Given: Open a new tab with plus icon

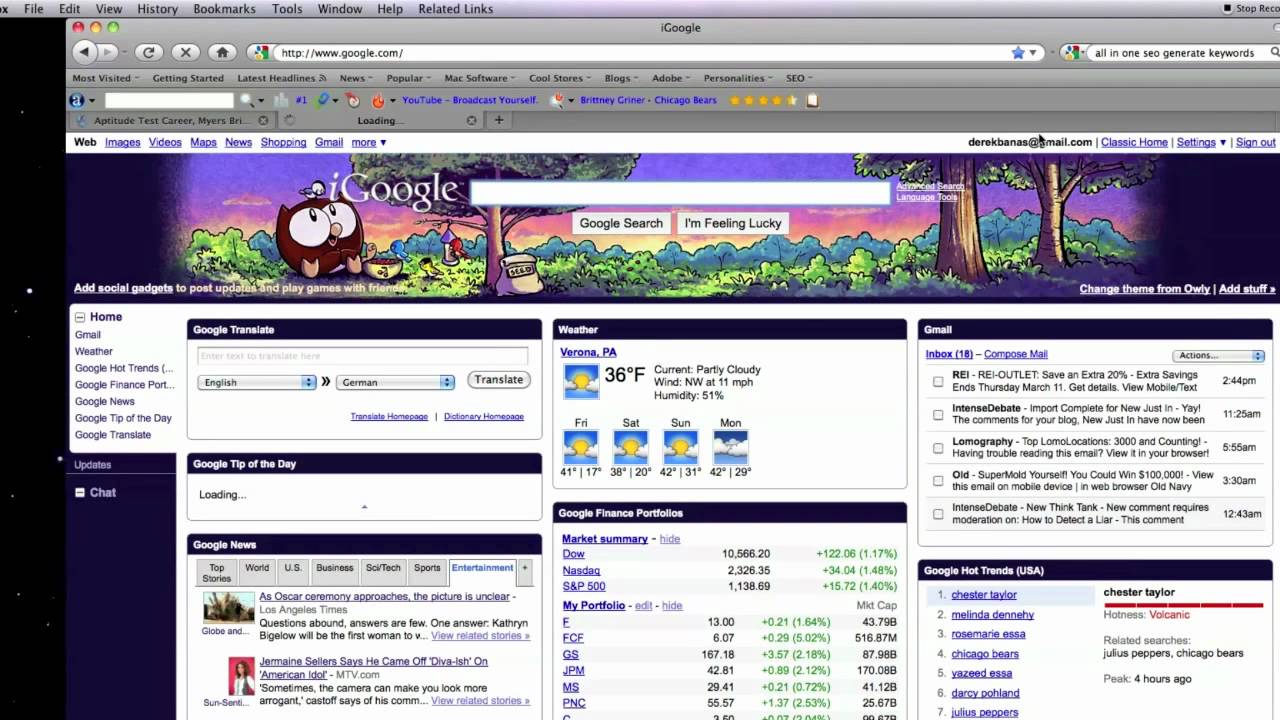Looking at the screenshot, I should (x=499, y=120).
